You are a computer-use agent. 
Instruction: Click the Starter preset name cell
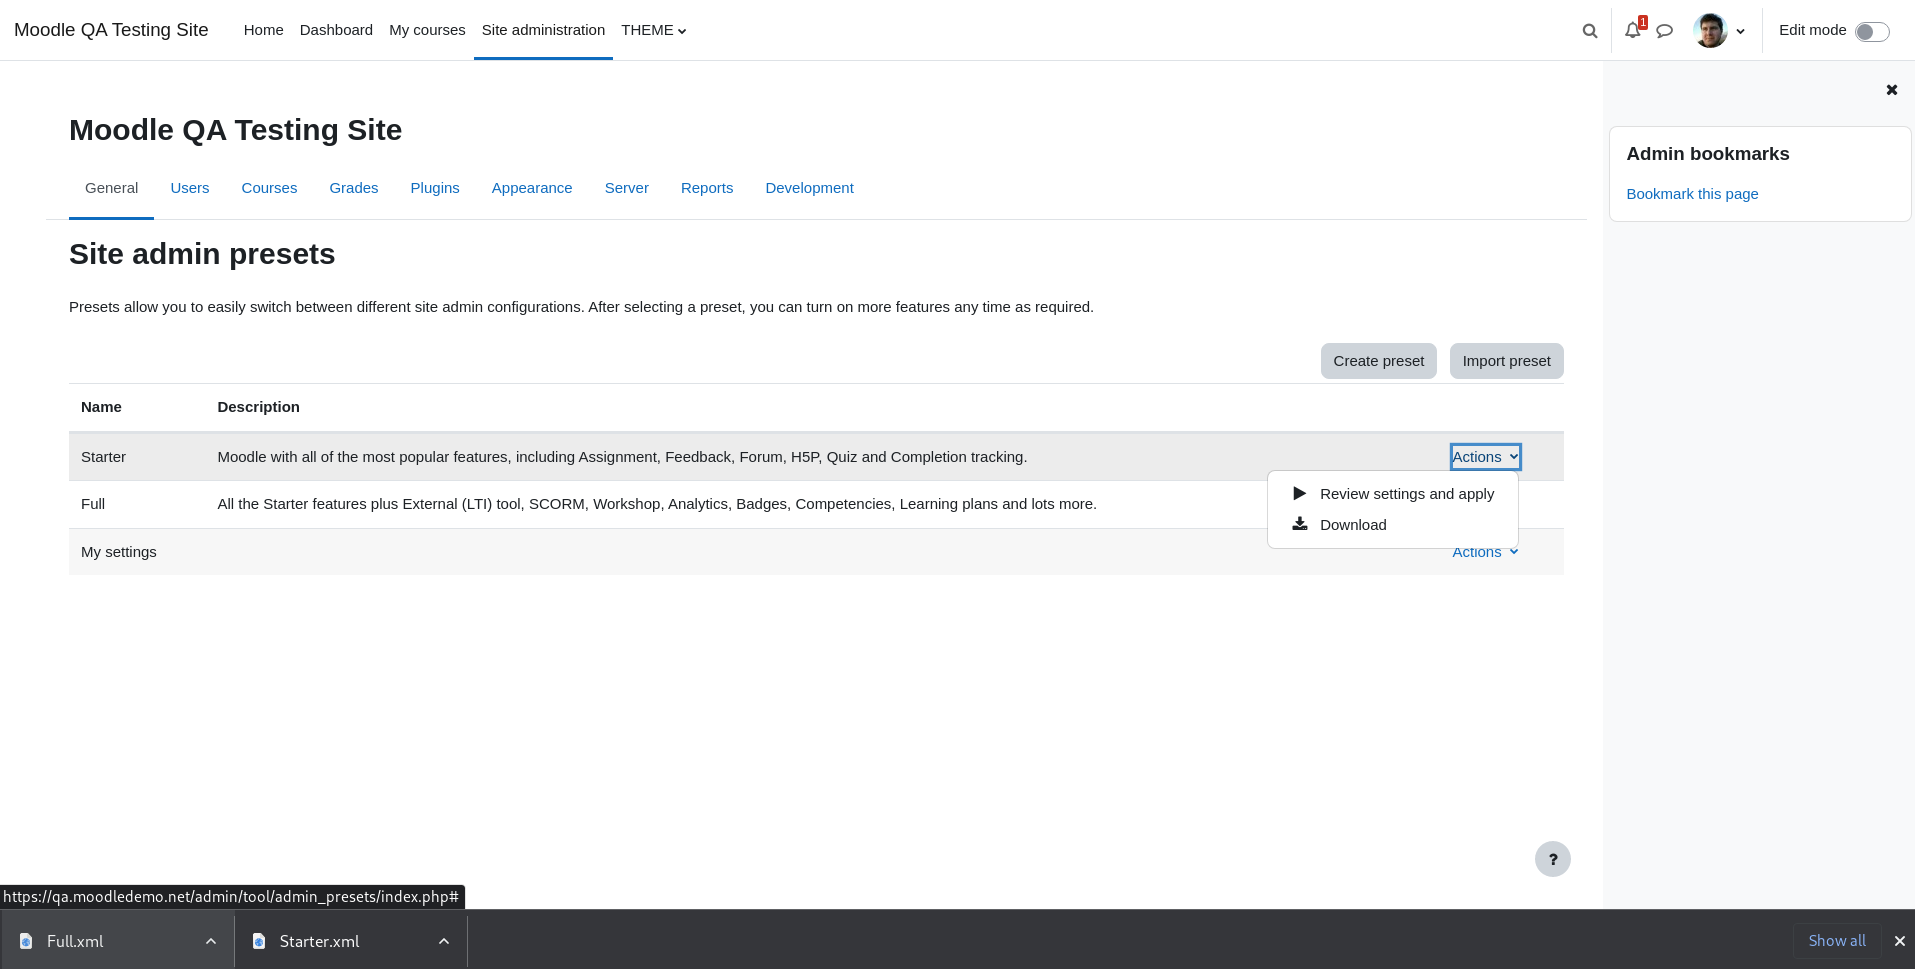(103, 457)
